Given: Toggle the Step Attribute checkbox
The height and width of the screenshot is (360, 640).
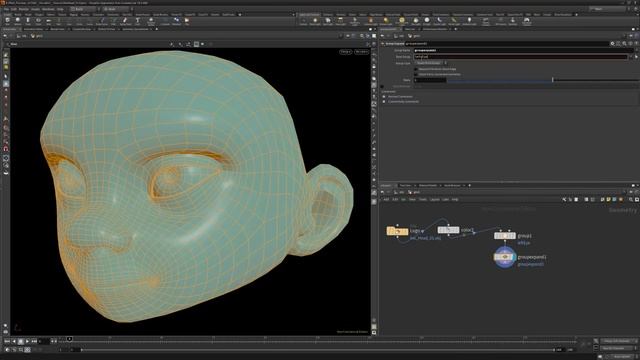Looking at the screenshot, I should (382, 87).
